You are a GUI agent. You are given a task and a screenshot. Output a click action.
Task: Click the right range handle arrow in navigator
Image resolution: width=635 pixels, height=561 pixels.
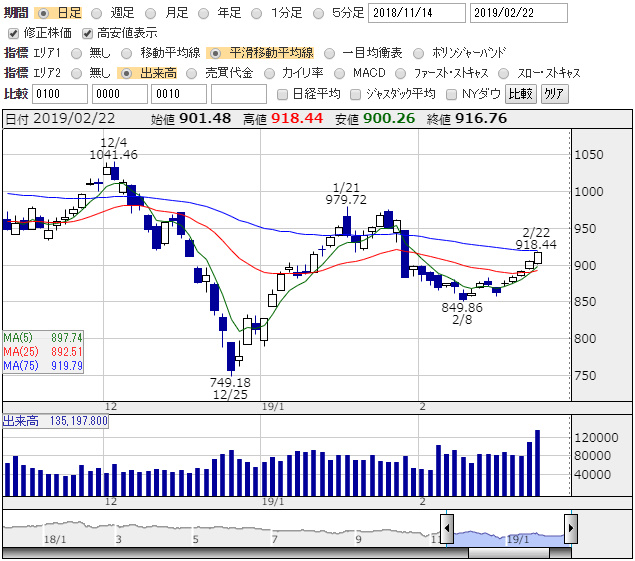point(571,528)
